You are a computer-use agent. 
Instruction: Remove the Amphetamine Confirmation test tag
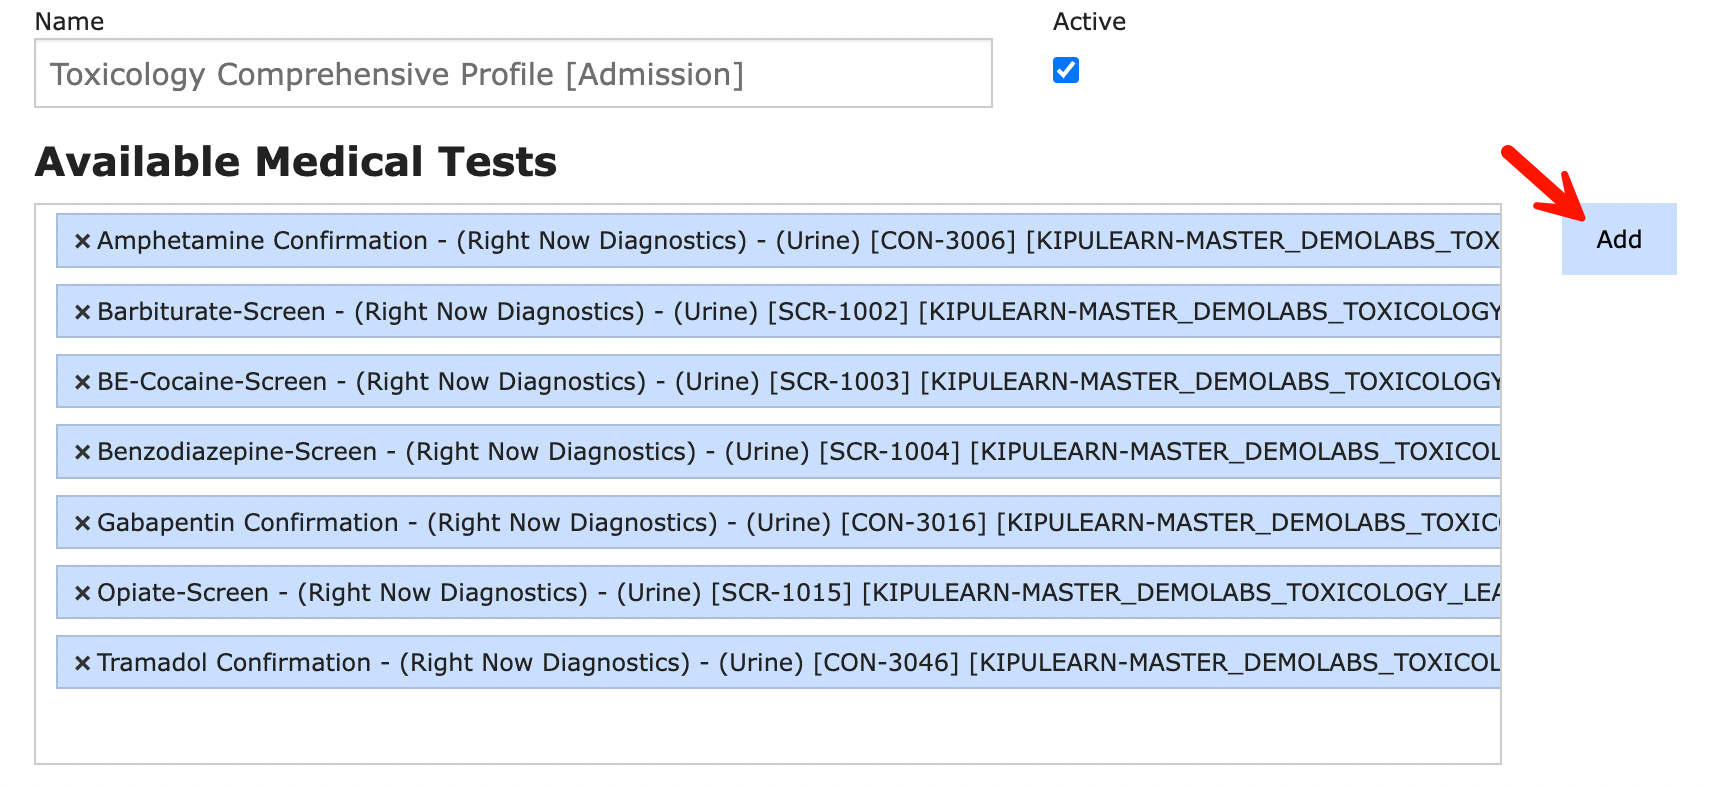(x=83, y=241)
